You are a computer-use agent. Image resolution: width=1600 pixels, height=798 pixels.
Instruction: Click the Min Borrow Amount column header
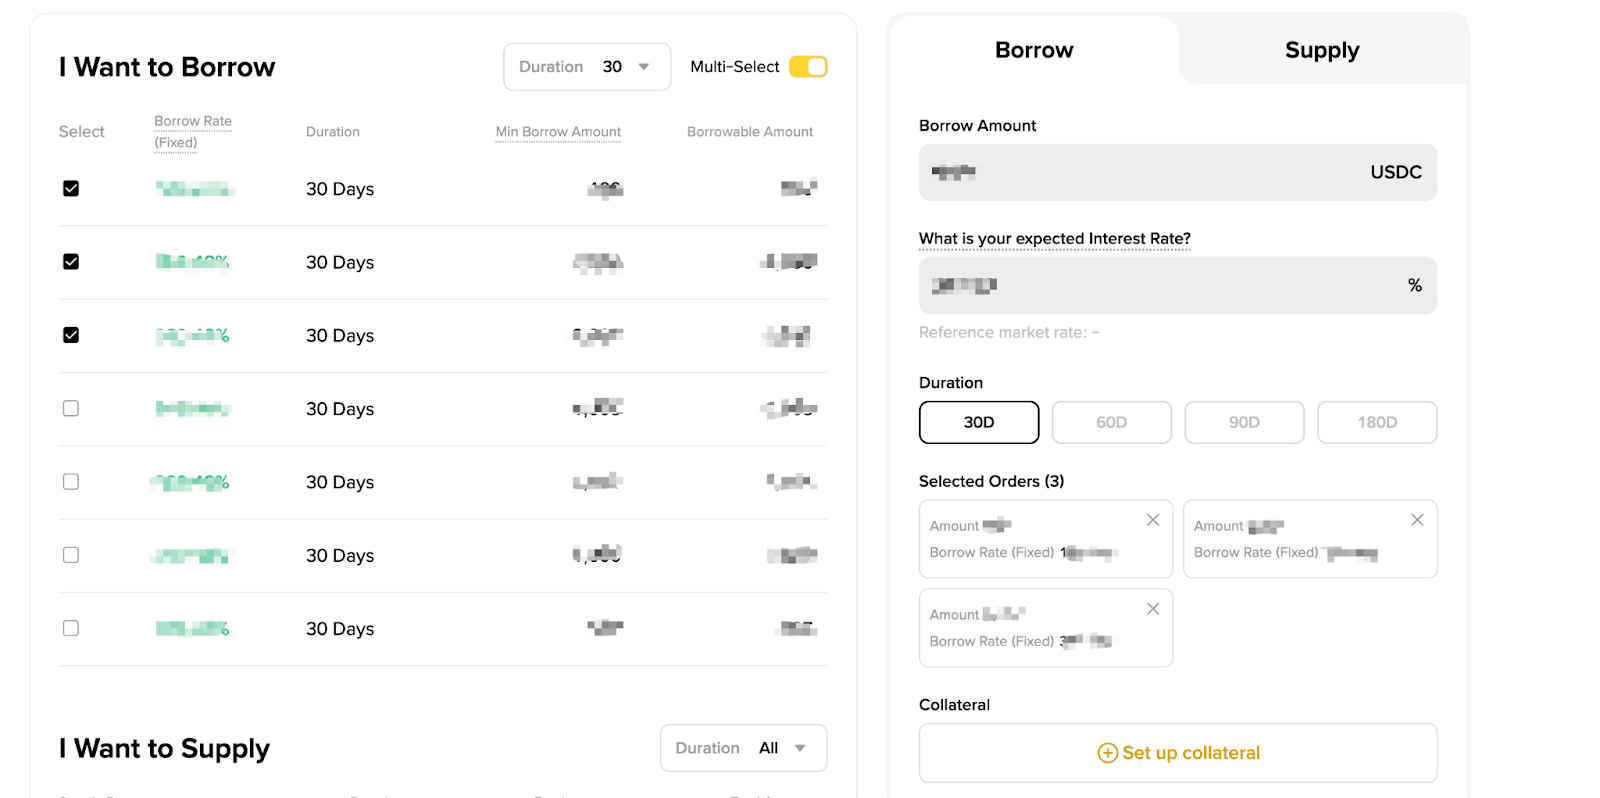click(558, 132)
